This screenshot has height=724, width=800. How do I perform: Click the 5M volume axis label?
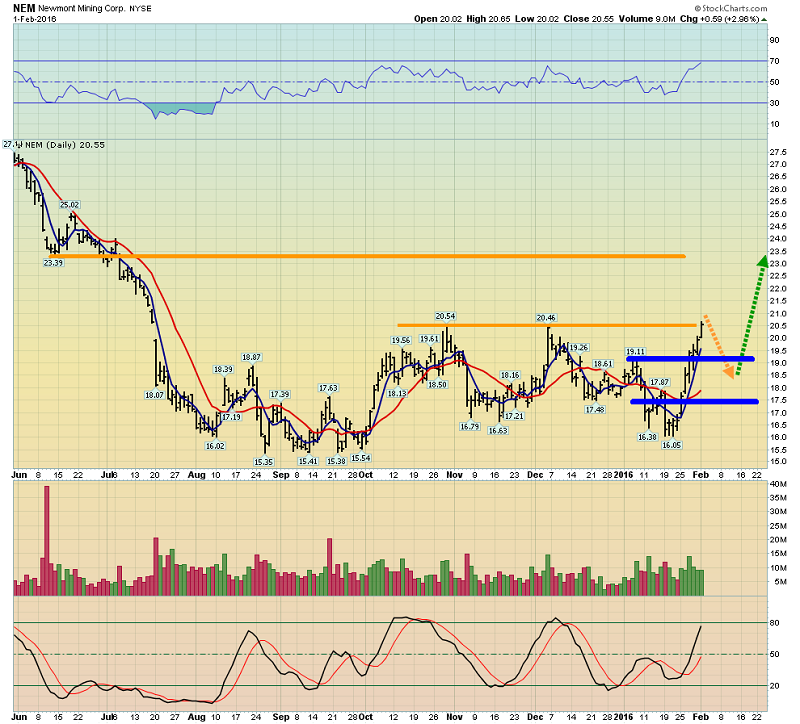click(780, 582)
